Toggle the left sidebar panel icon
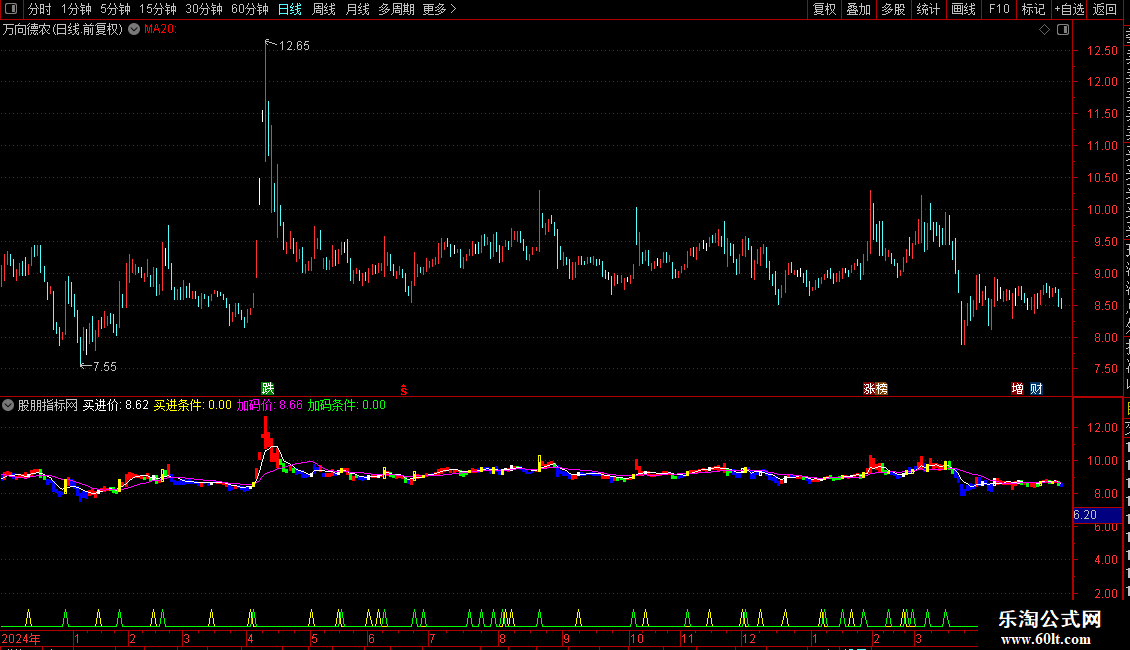This screenshot has height=650, width=1130. (x=11, y=9)
